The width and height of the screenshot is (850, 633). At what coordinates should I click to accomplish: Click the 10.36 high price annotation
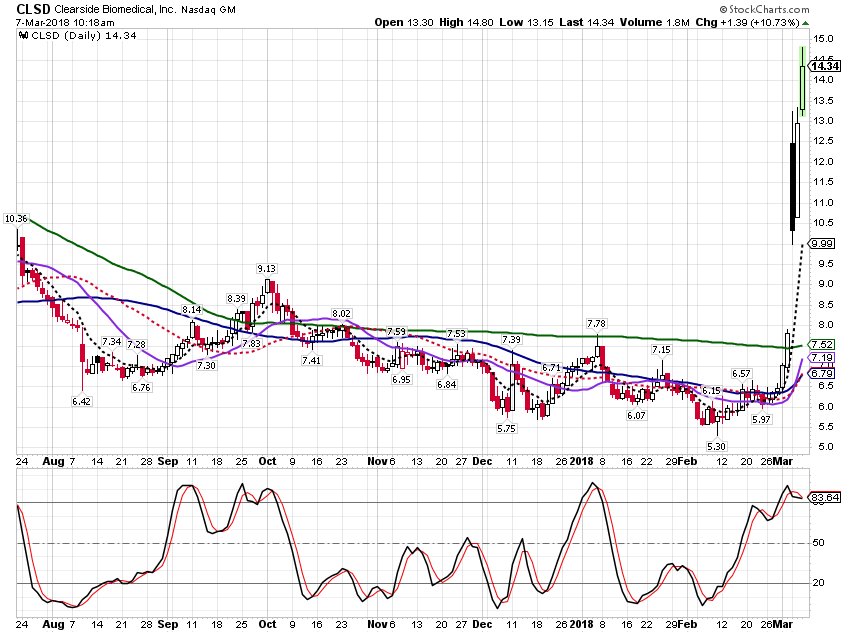pos(16,219)
